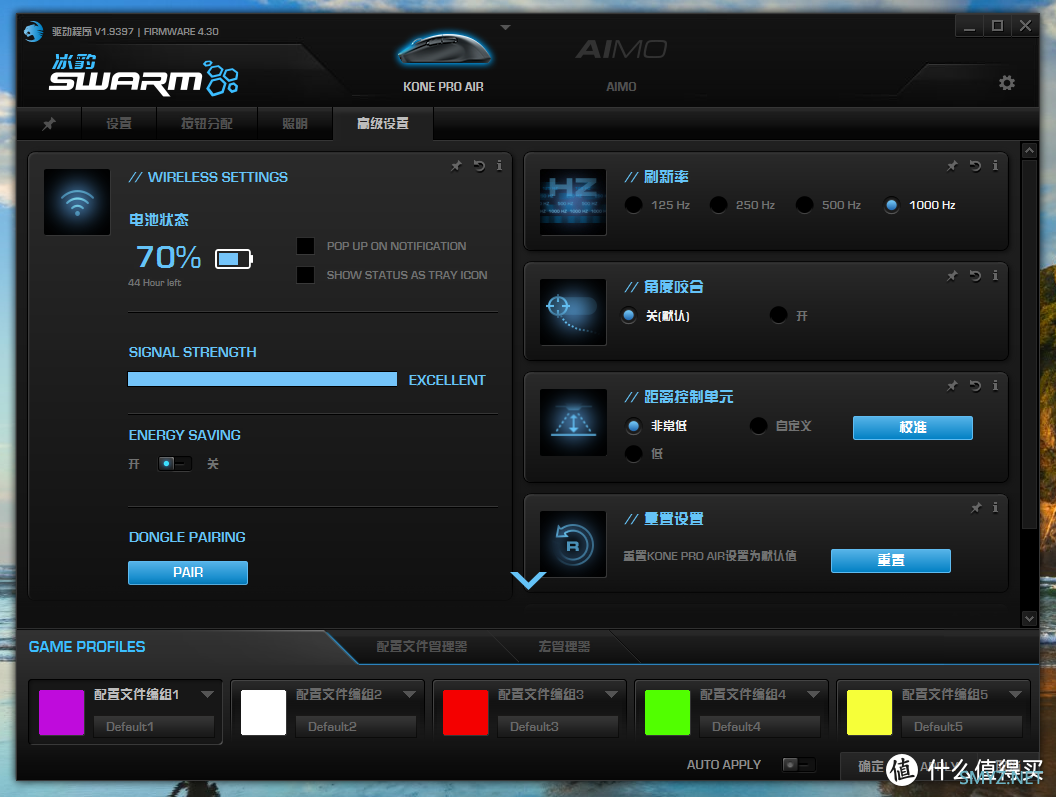Switch to the 照明 tab

[295, 124]
